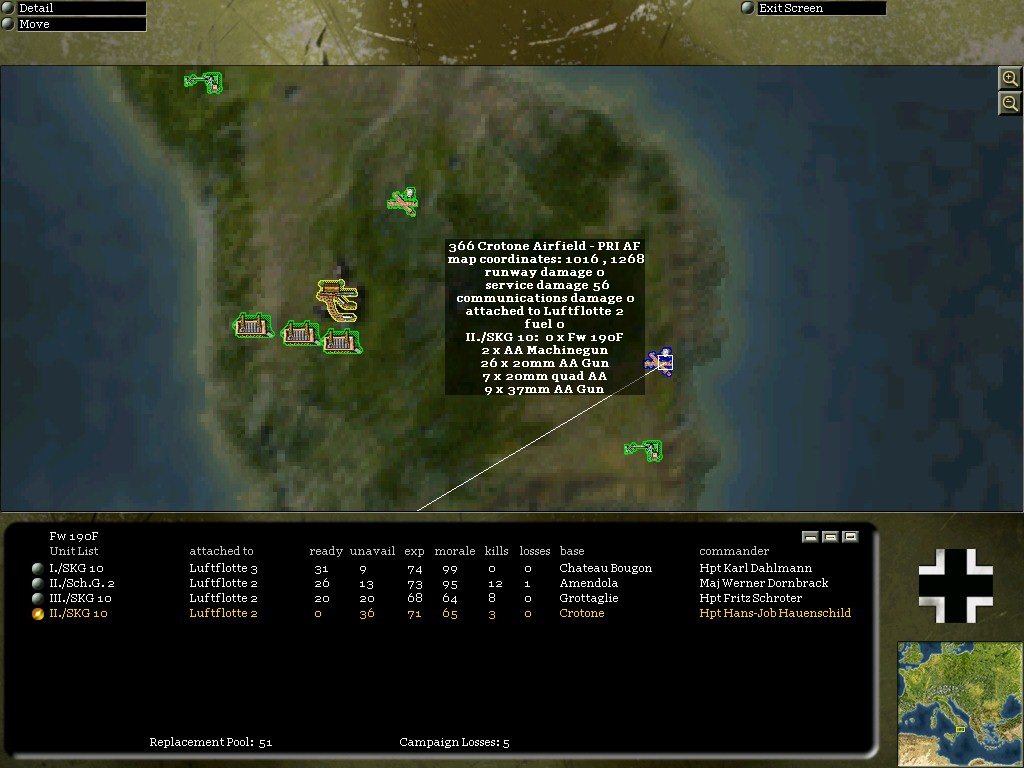Select the rightmost green factory icon
The width and height of the screenshot is (1024, 768).
tap(342, 341)
